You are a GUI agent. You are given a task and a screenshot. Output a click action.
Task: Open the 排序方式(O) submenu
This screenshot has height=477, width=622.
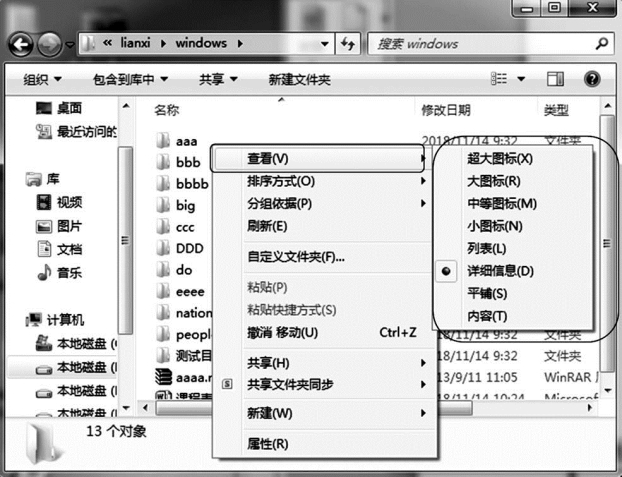[x=324, y=181]
